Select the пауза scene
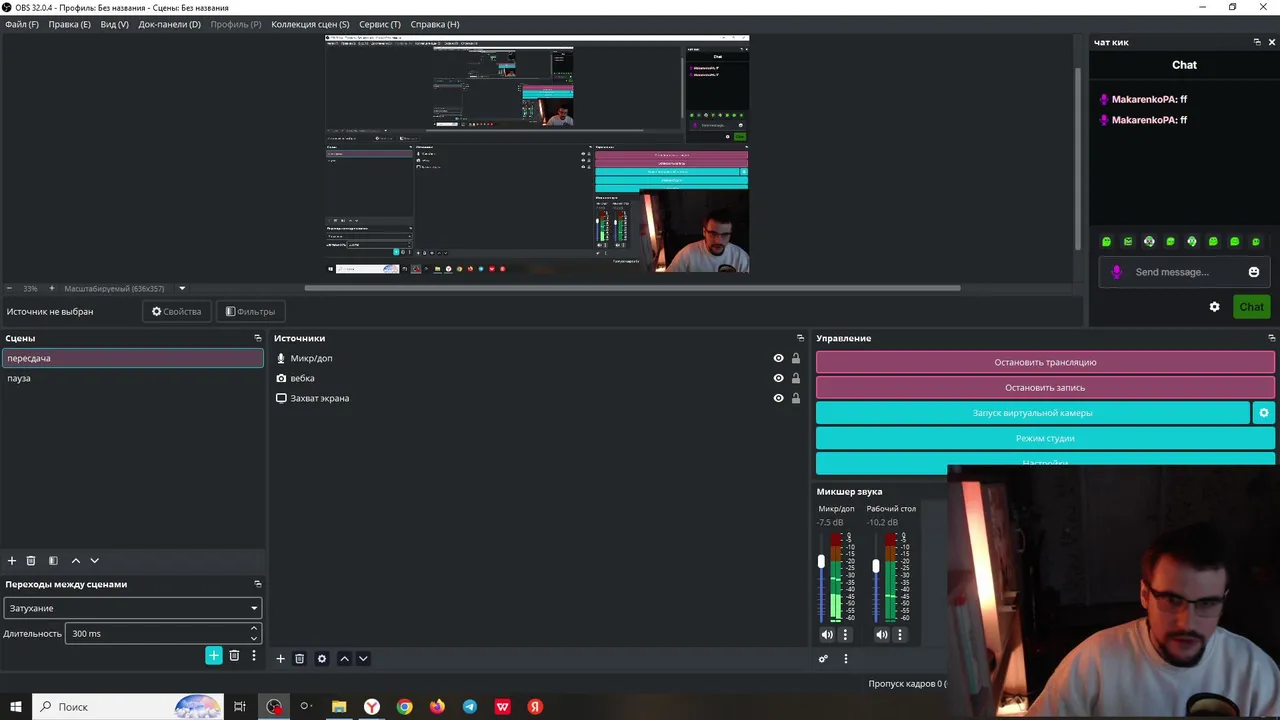The image size is (1280, 720). 132,378
